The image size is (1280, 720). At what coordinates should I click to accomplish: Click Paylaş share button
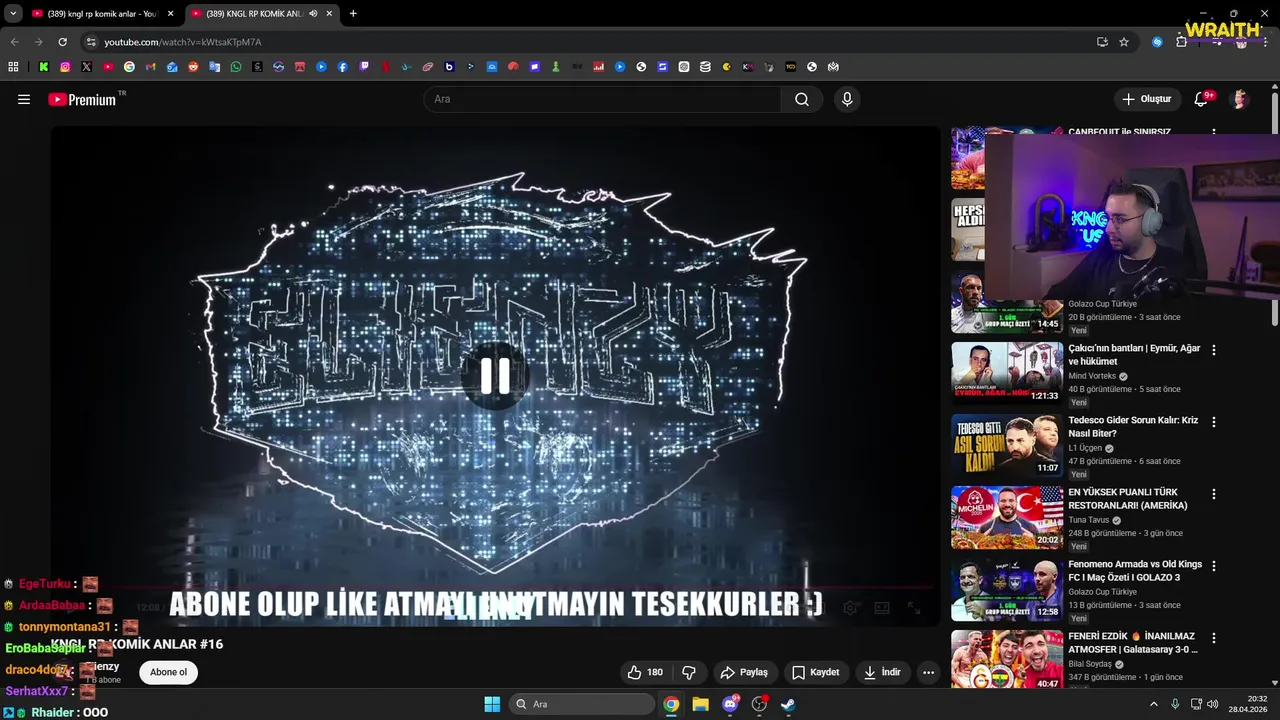click(x=745, y=672)
